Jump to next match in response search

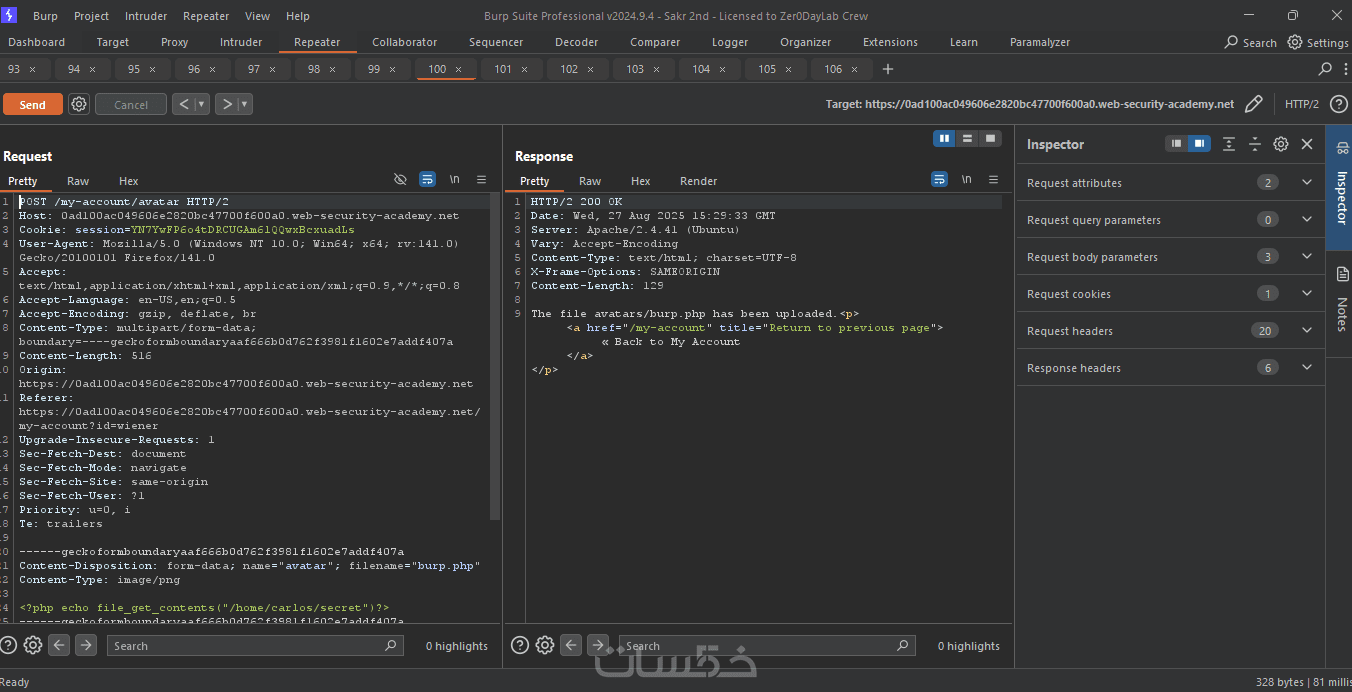(598, 645)
